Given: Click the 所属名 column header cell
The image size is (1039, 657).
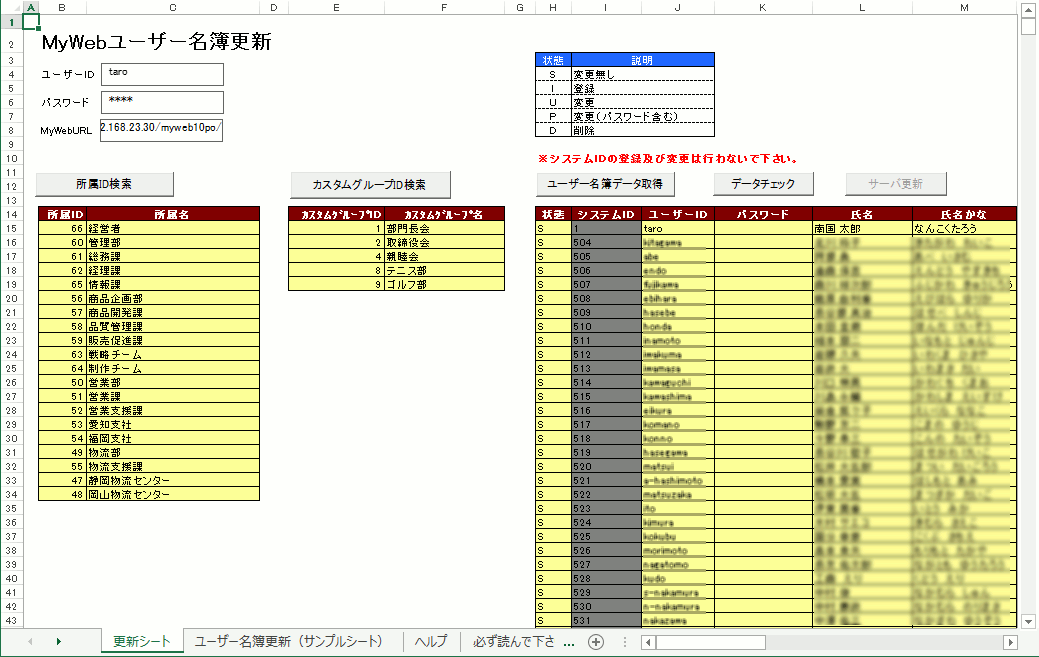Looking at the screenshot, I should tap(173, 215).
